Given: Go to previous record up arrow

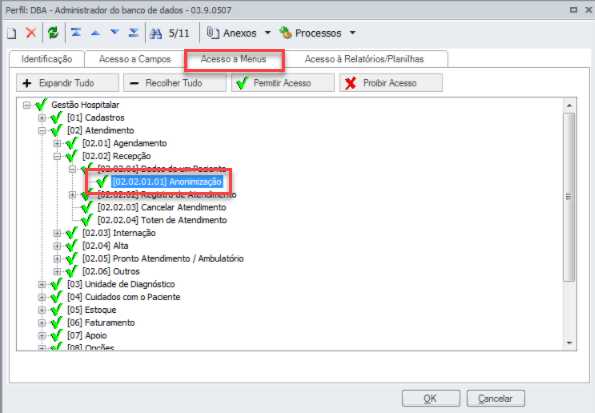Looking at the screenshot, I should (x=95, y=33).
